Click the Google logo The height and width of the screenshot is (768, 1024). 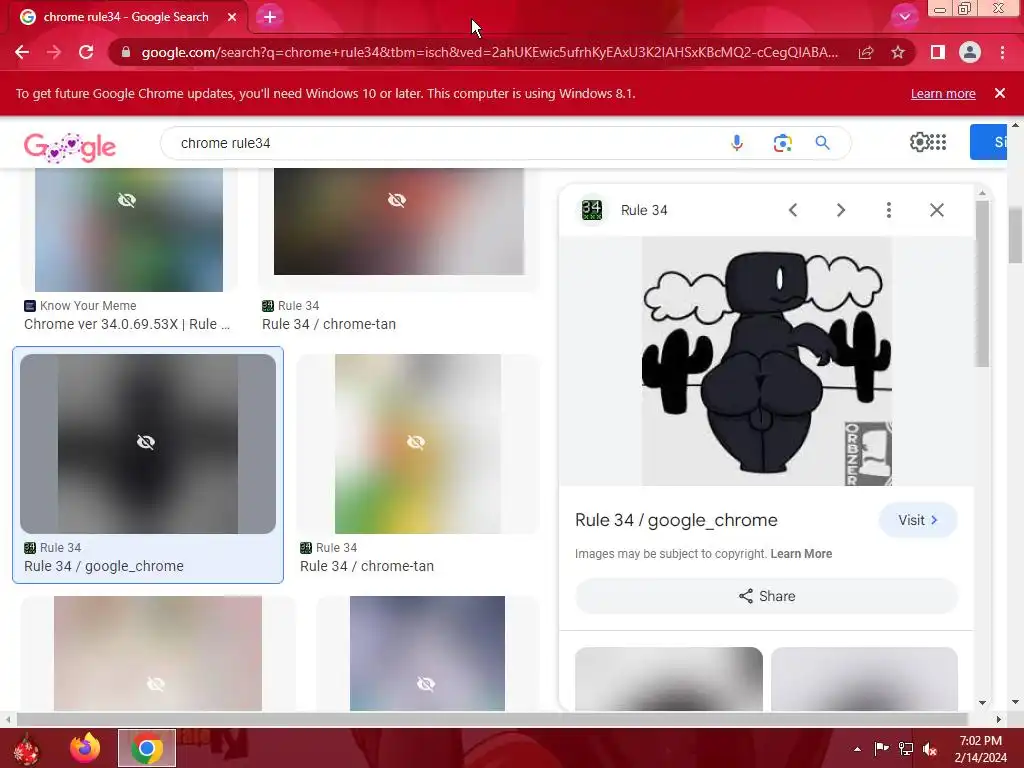(70, 146)
